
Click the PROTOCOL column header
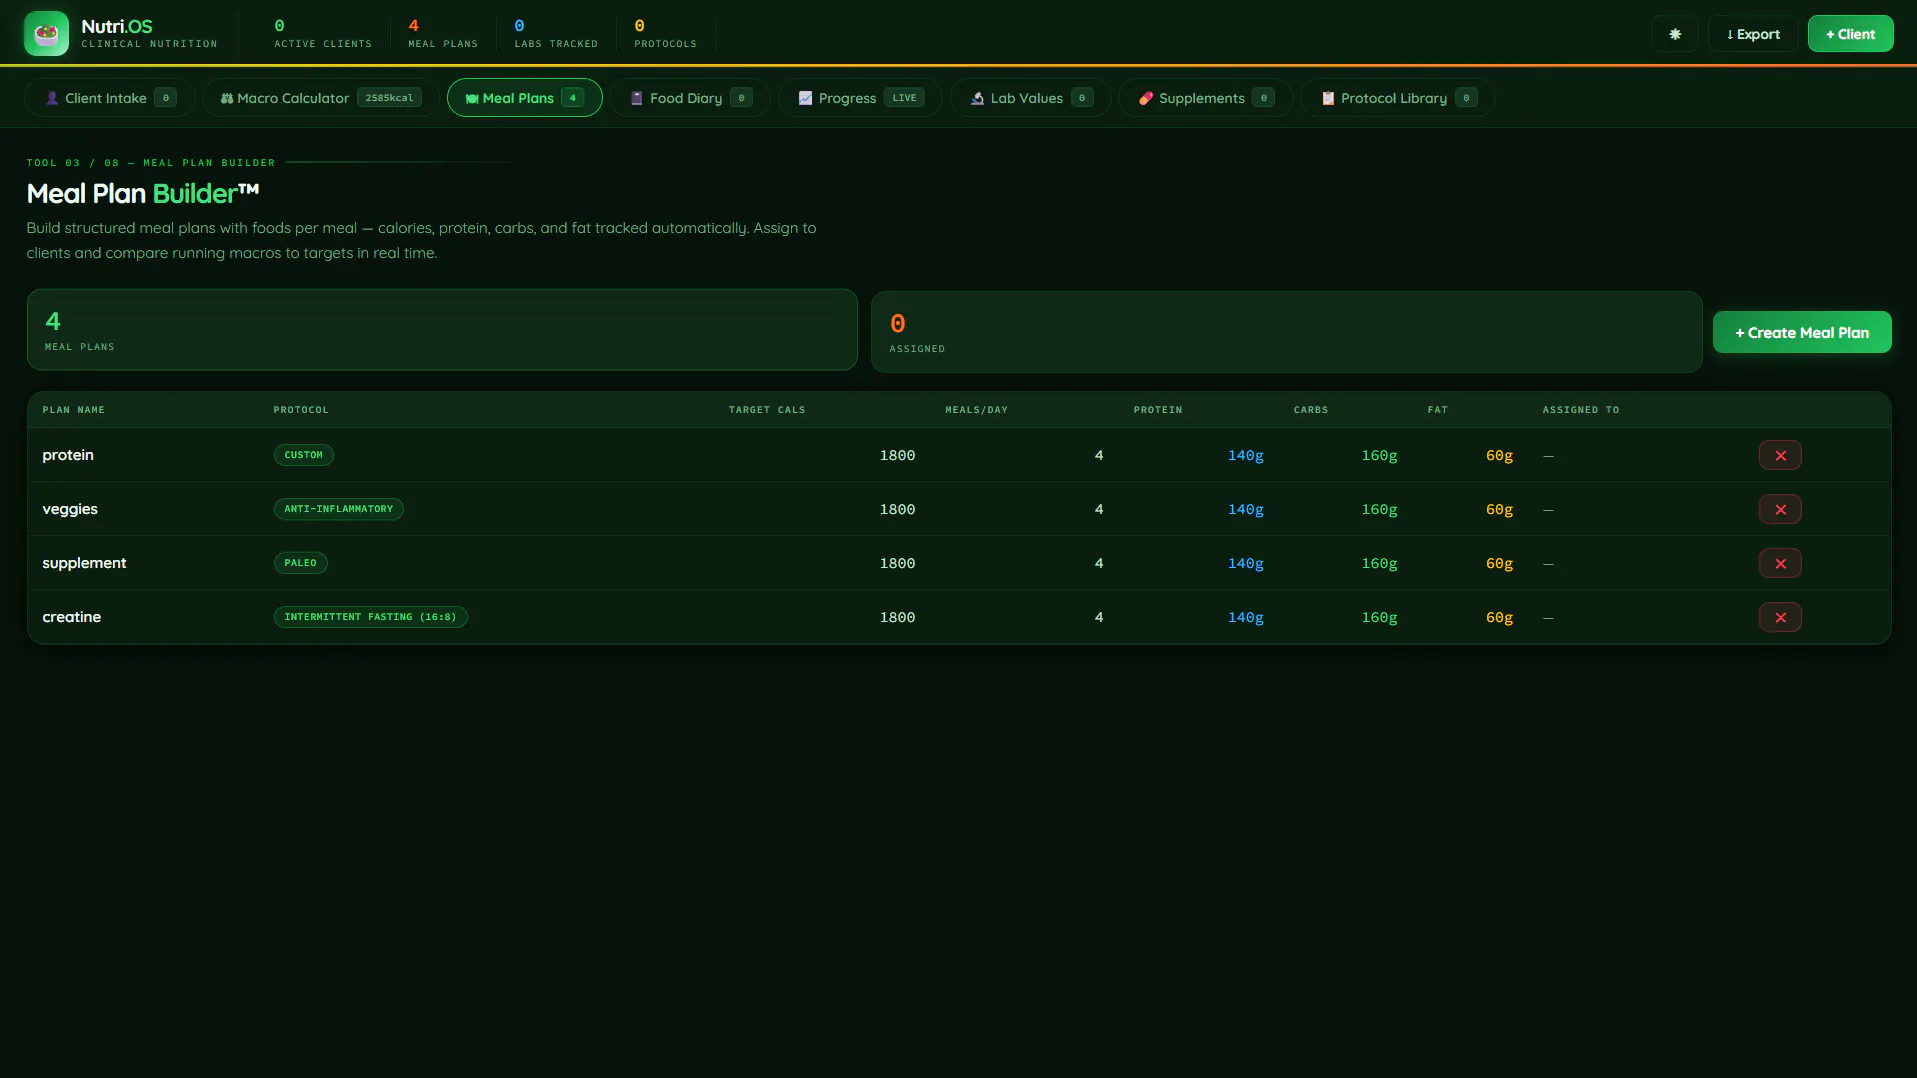tap(301, 410)
